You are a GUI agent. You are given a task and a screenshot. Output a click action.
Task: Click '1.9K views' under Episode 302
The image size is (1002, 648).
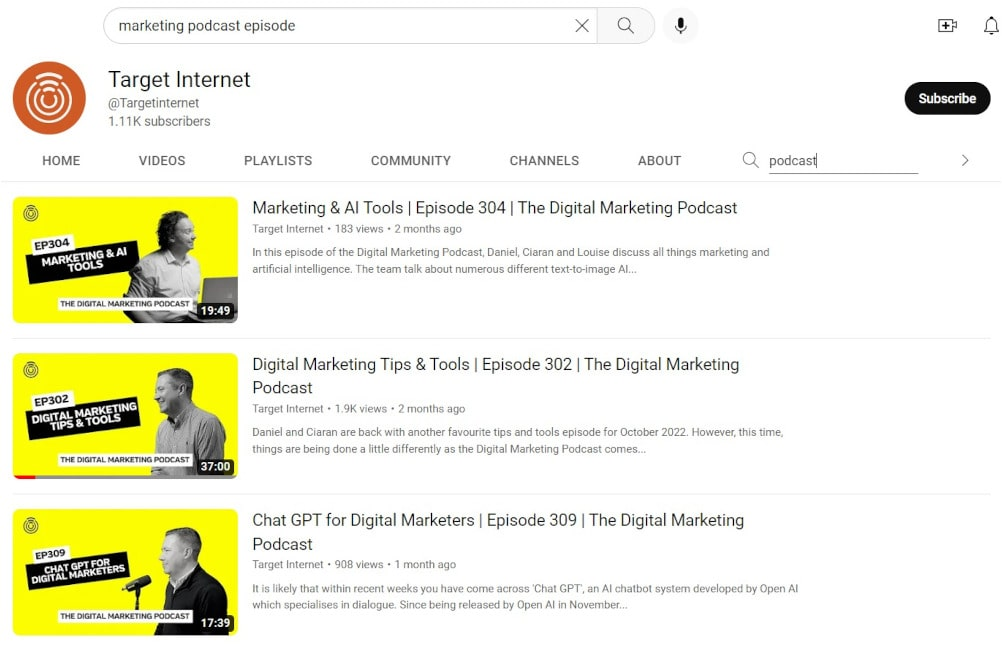coord(361,408)
